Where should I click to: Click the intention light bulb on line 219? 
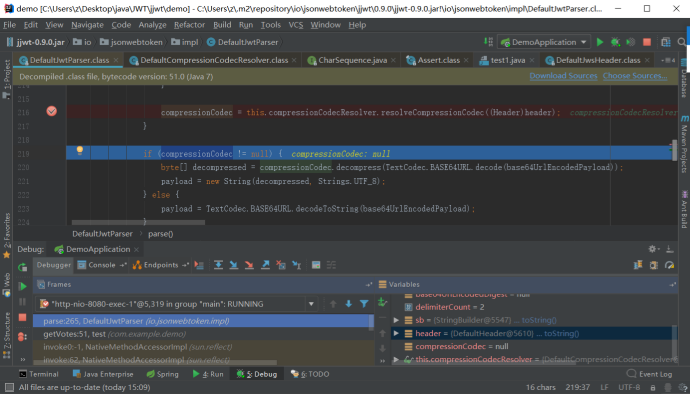[x=80, y=150]
